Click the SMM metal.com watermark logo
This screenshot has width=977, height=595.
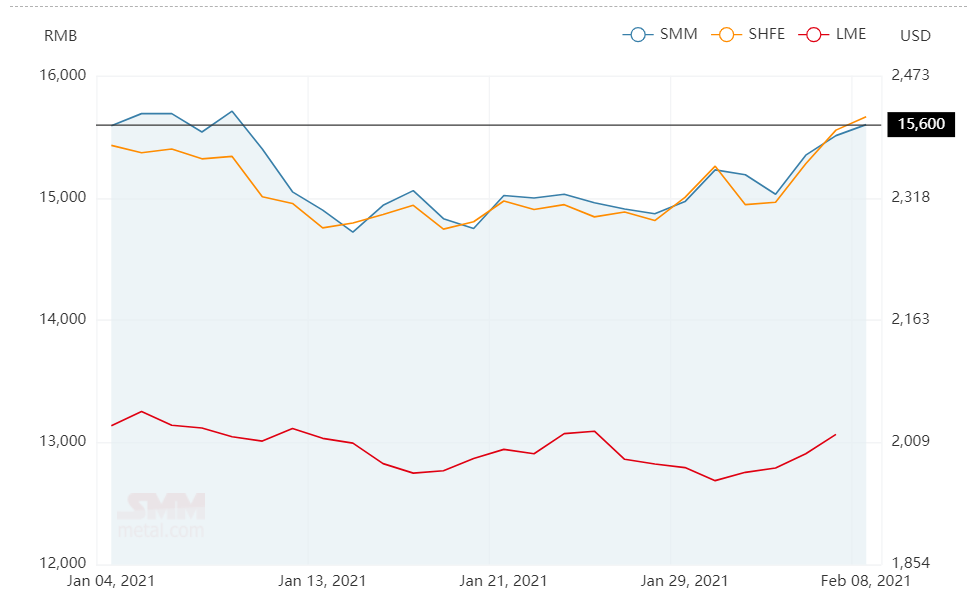(x=161, y=514)
